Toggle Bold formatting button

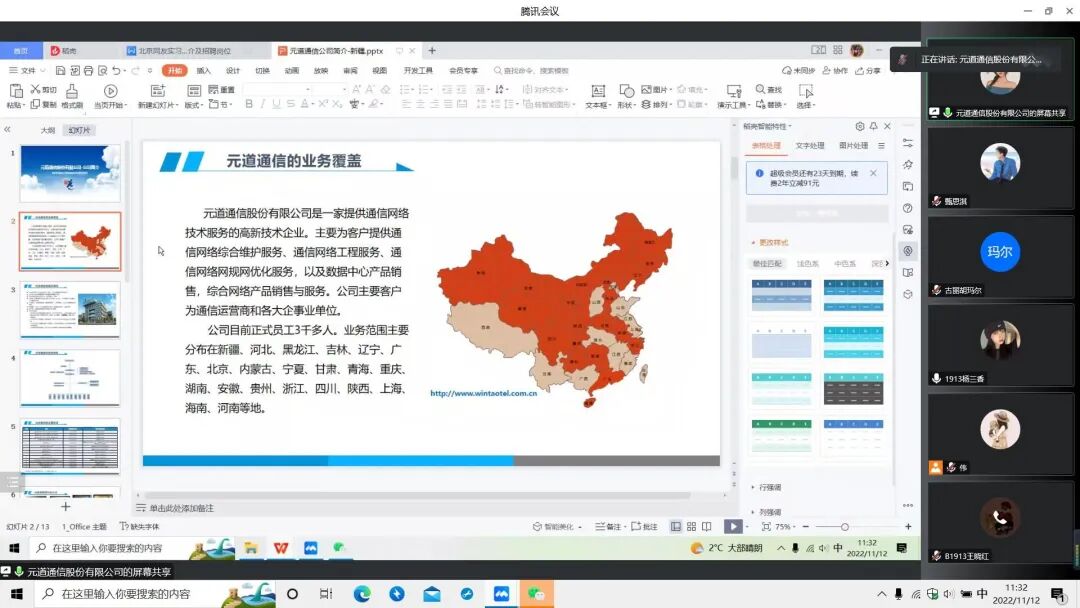249,104
